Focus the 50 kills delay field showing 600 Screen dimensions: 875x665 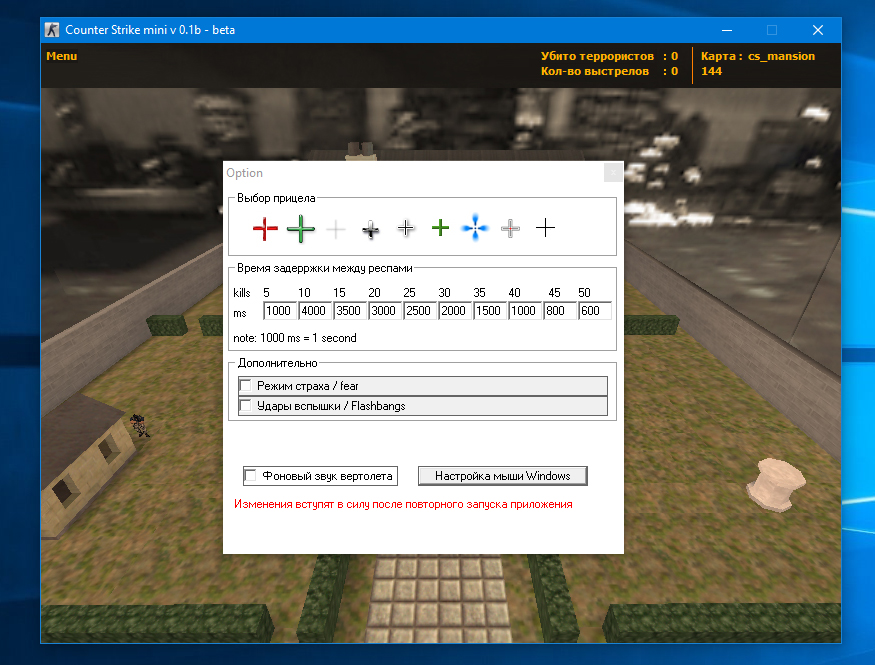tap(595, 311)
